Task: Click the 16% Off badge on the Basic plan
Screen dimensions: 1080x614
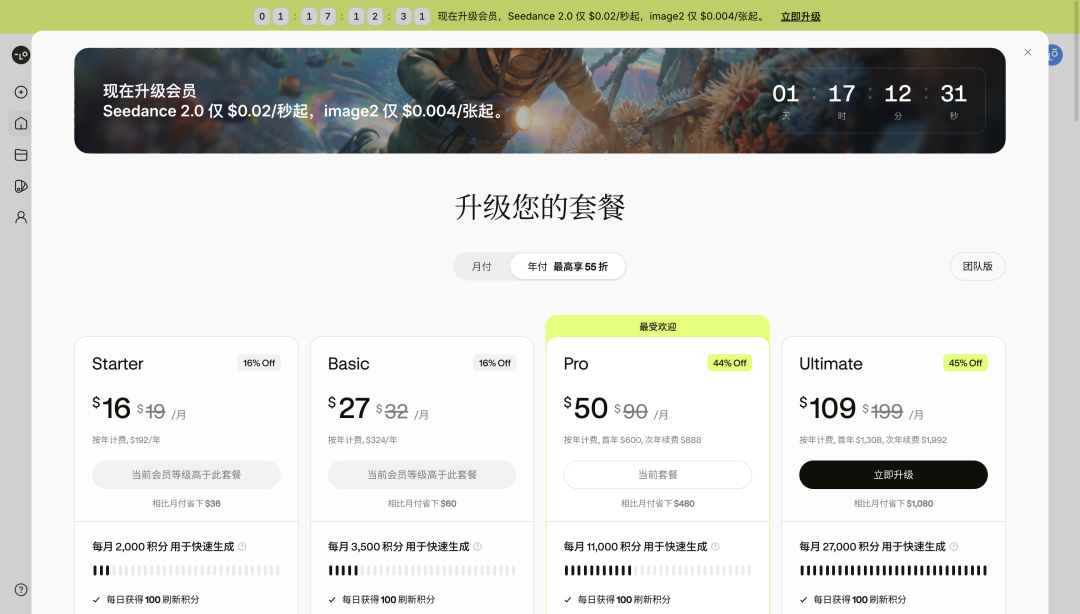Action: [495, 363]
